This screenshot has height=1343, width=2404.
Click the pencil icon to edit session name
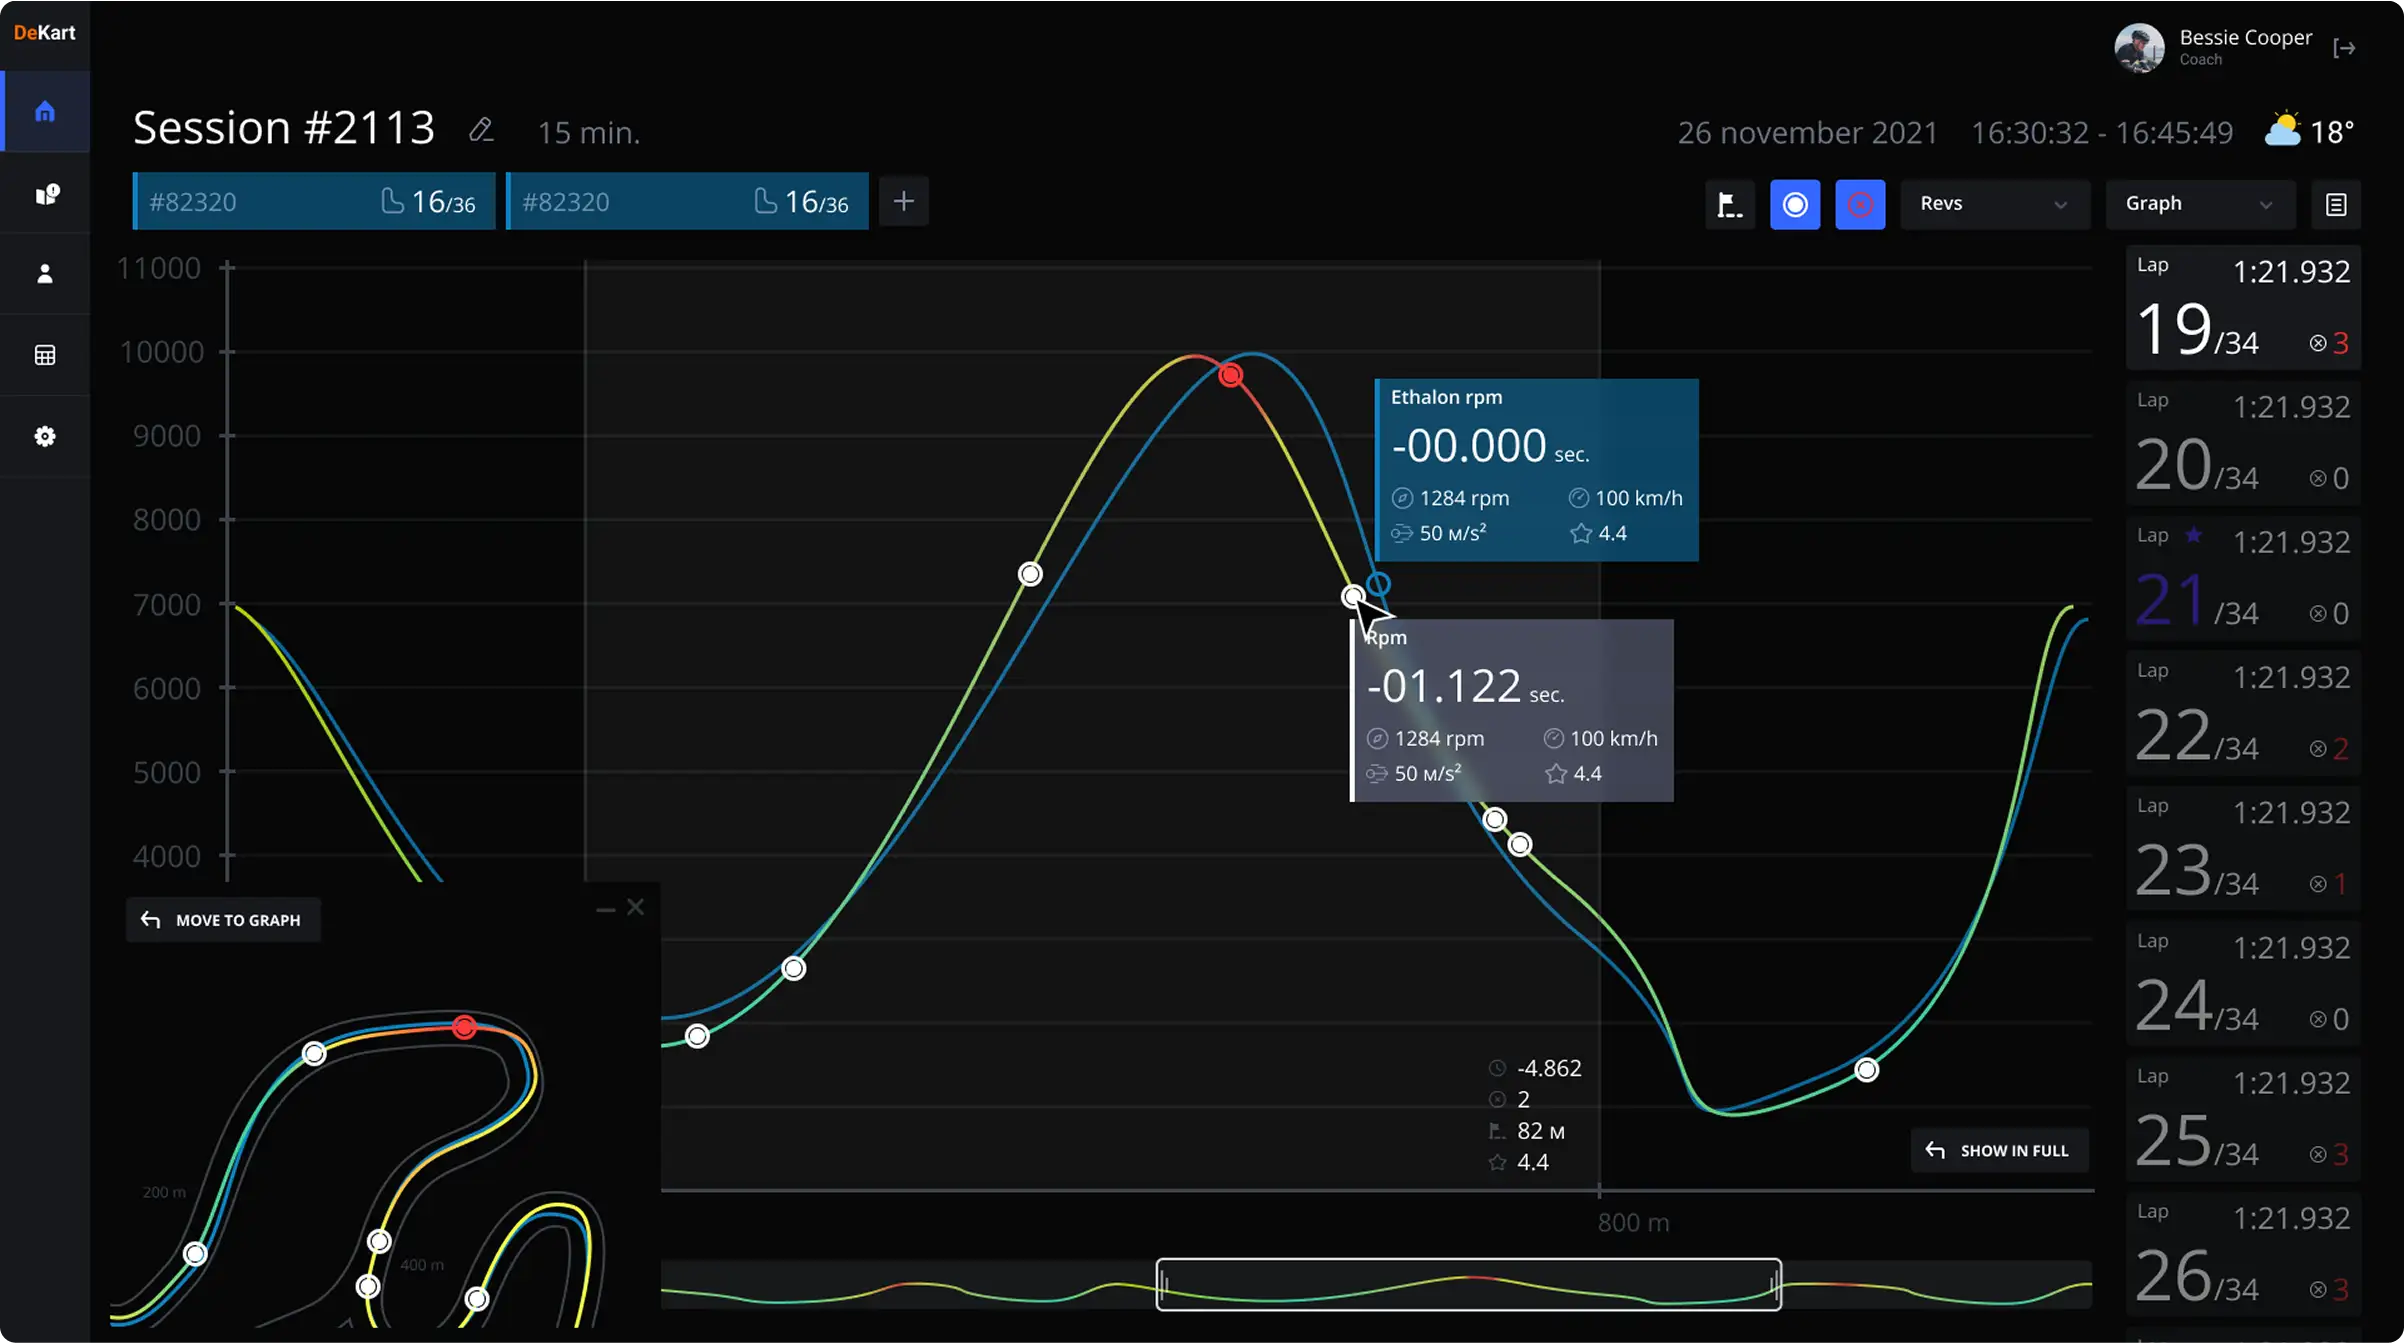(481, 130)
